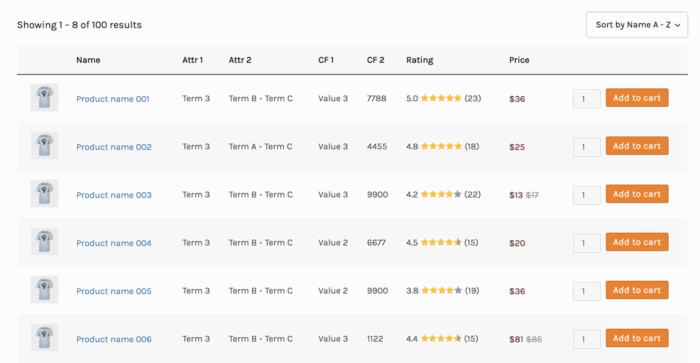Click the 3.8 star rating of Product 005
The image size is (700, 363).
442,291
